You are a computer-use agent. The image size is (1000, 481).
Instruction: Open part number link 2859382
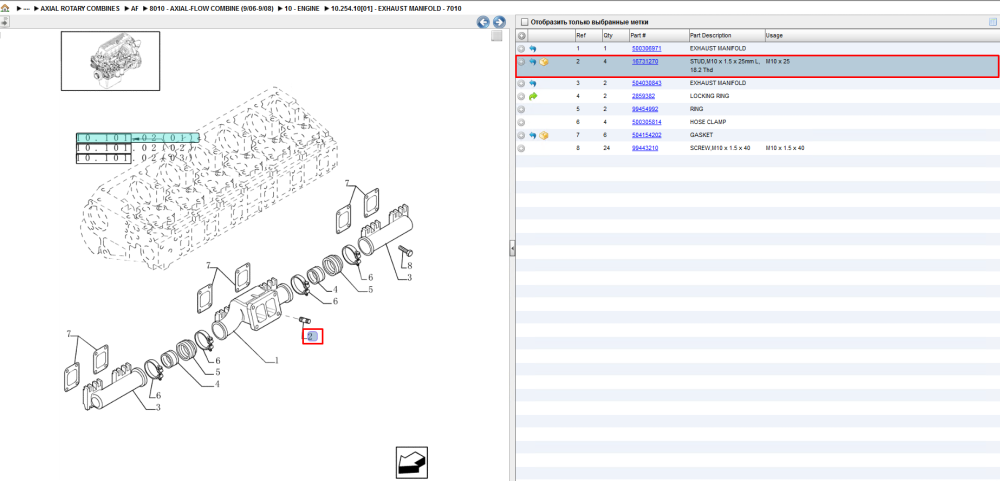(643, 96)
